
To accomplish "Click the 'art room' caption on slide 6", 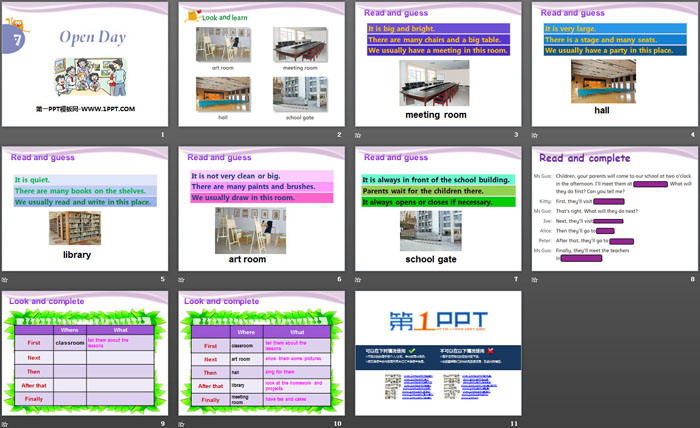I will (x=247, y=259).
